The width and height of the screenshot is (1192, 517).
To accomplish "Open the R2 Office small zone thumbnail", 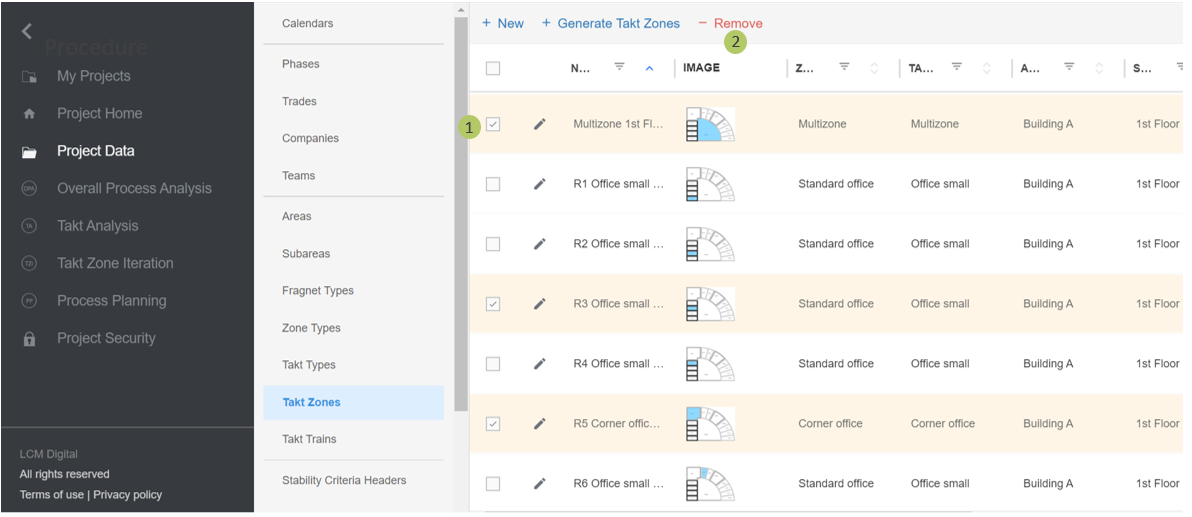I will coord(710,244).
